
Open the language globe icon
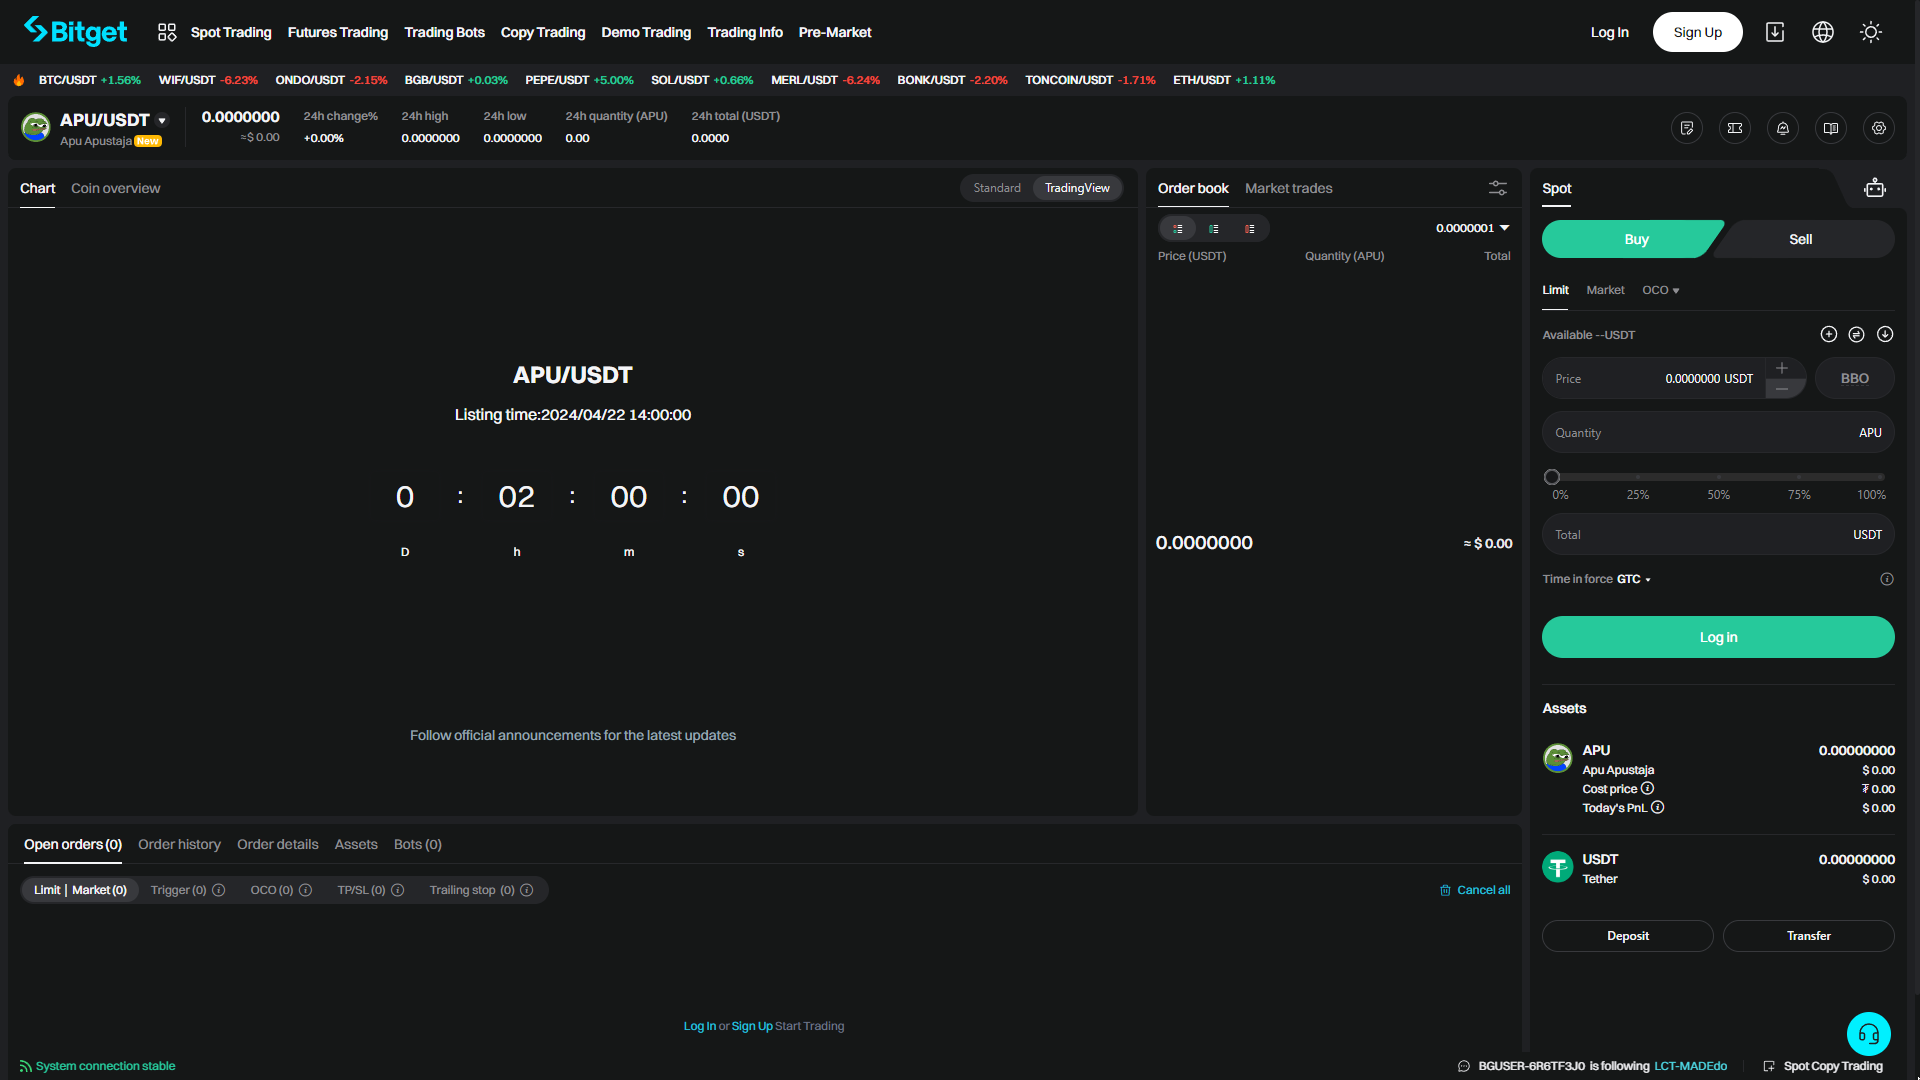pos(1822,32)
